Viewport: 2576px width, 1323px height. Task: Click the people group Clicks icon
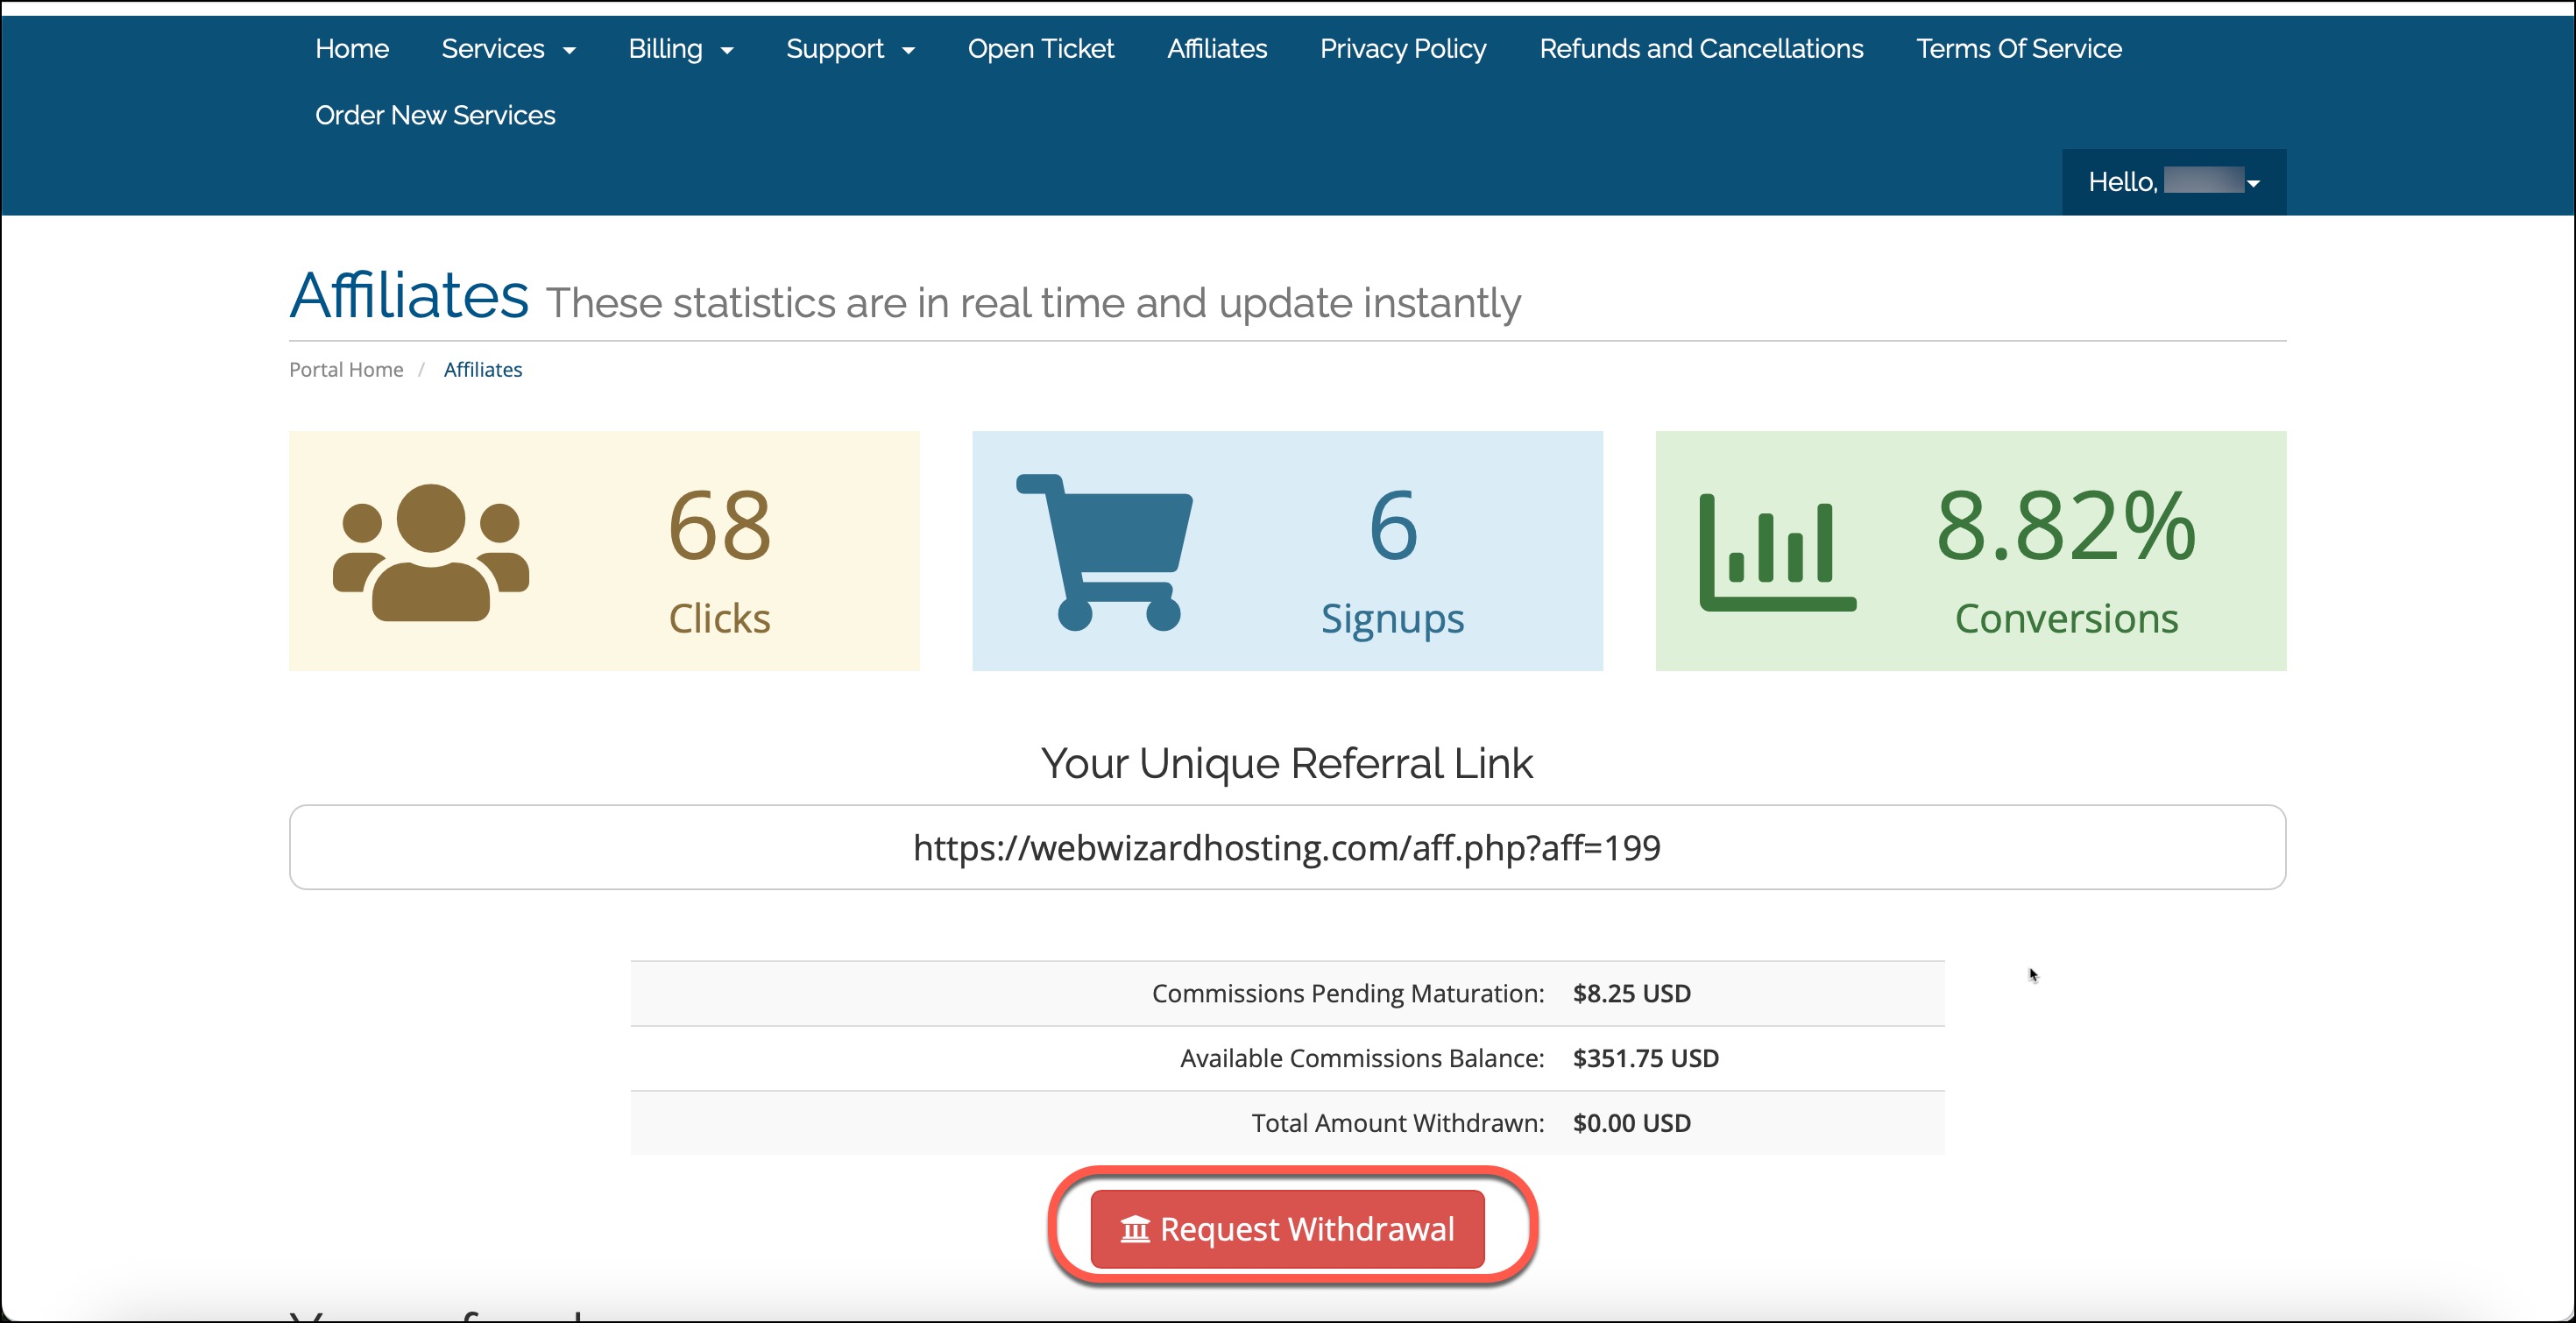click(x=431, y=552)
